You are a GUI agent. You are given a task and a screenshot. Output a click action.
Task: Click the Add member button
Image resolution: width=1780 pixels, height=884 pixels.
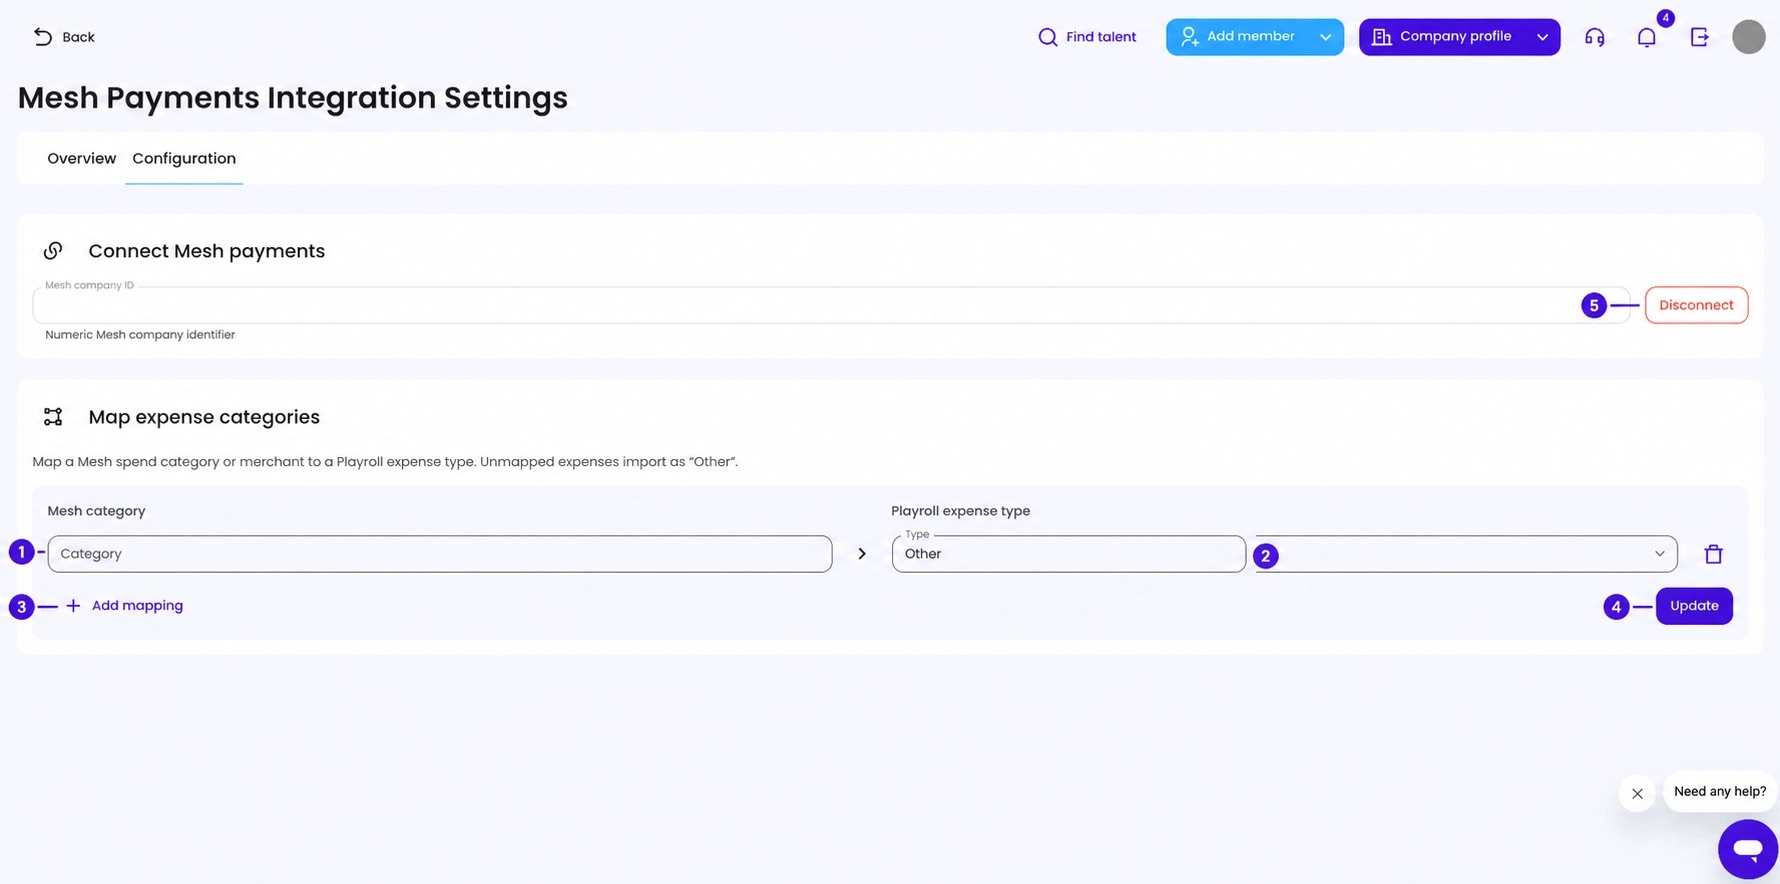[x=1238, y=37]
